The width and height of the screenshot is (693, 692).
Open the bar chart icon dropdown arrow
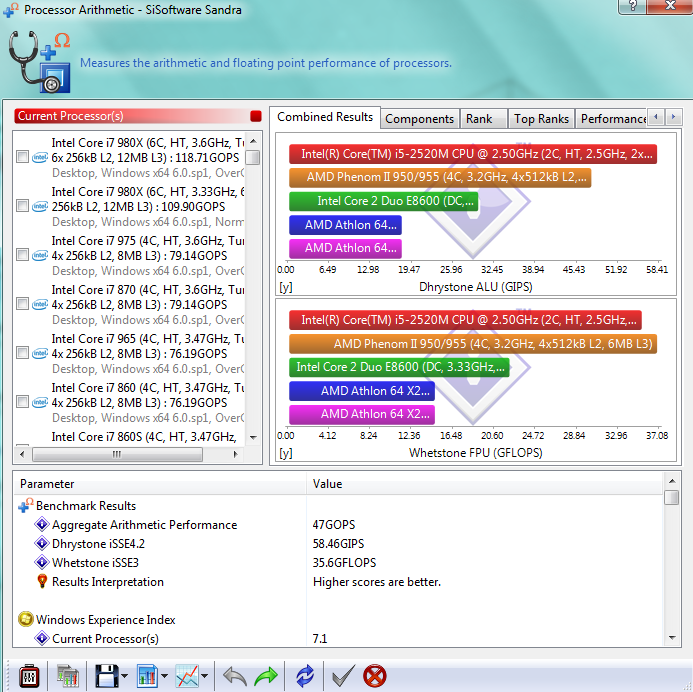pos(164,676)
